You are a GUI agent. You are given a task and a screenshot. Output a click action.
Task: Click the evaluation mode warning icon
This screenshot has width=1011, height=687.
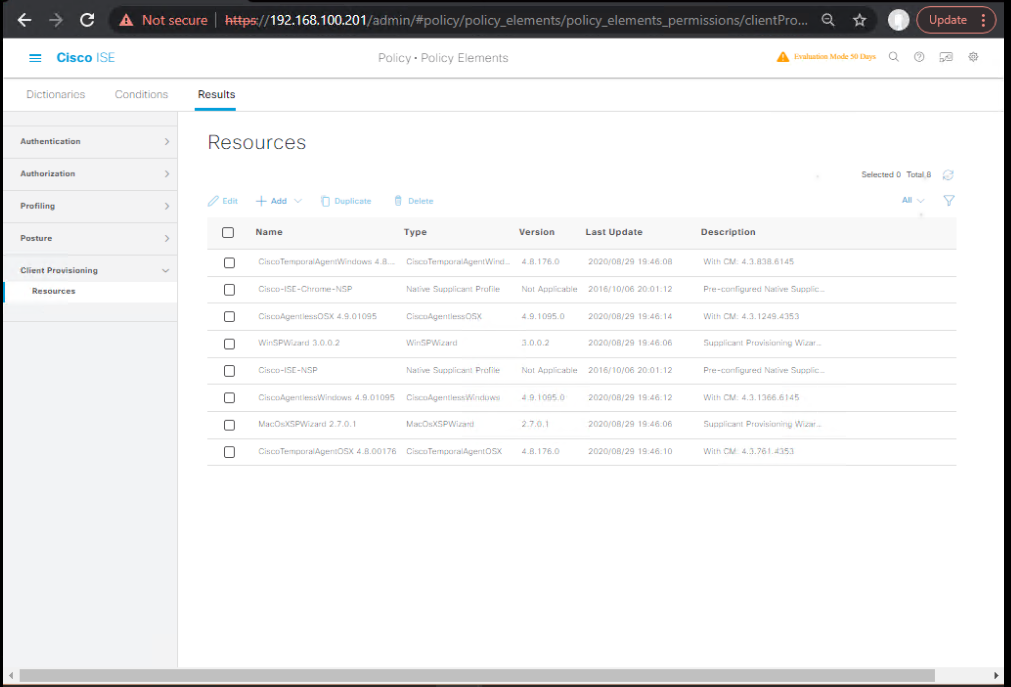coord(783,57)
